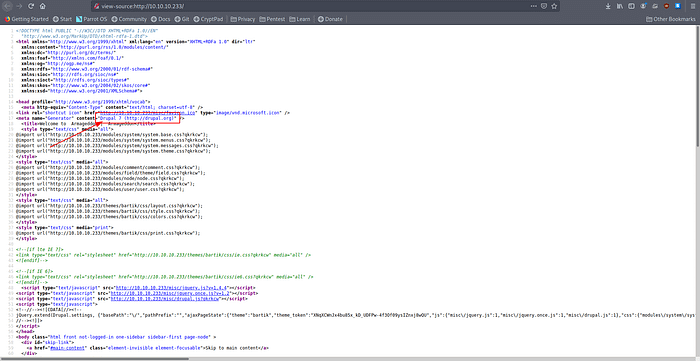Open the page actions three-dots menu
Screen dimensions: 700x361
534,6
